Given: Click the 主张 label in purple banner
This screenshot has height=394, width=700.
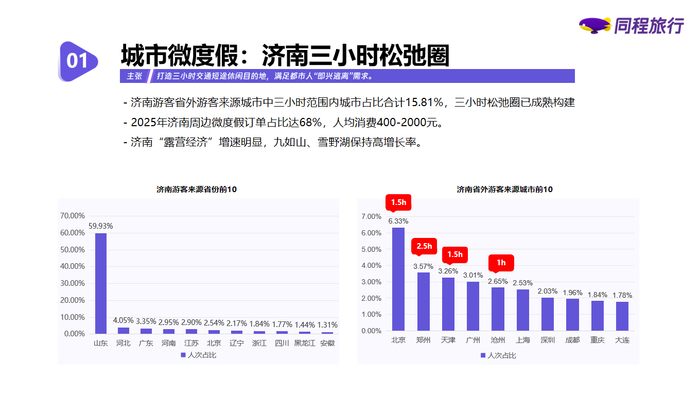Looking at the screenshot, I should [134, 76].
